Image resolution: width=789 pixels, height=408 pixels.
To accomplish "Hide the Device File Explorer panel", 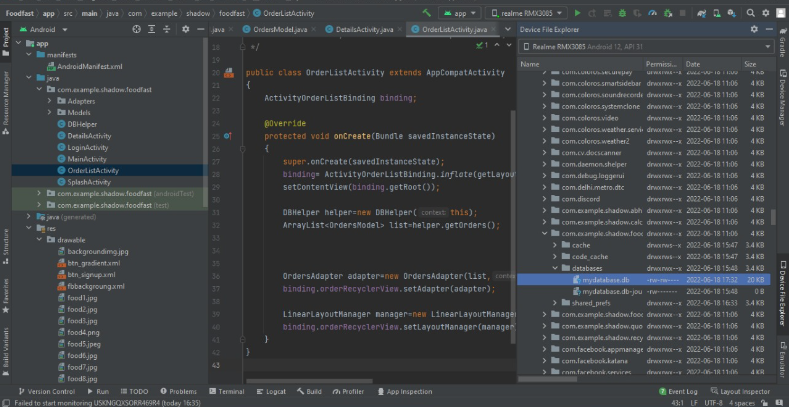I will click(769, 29).
